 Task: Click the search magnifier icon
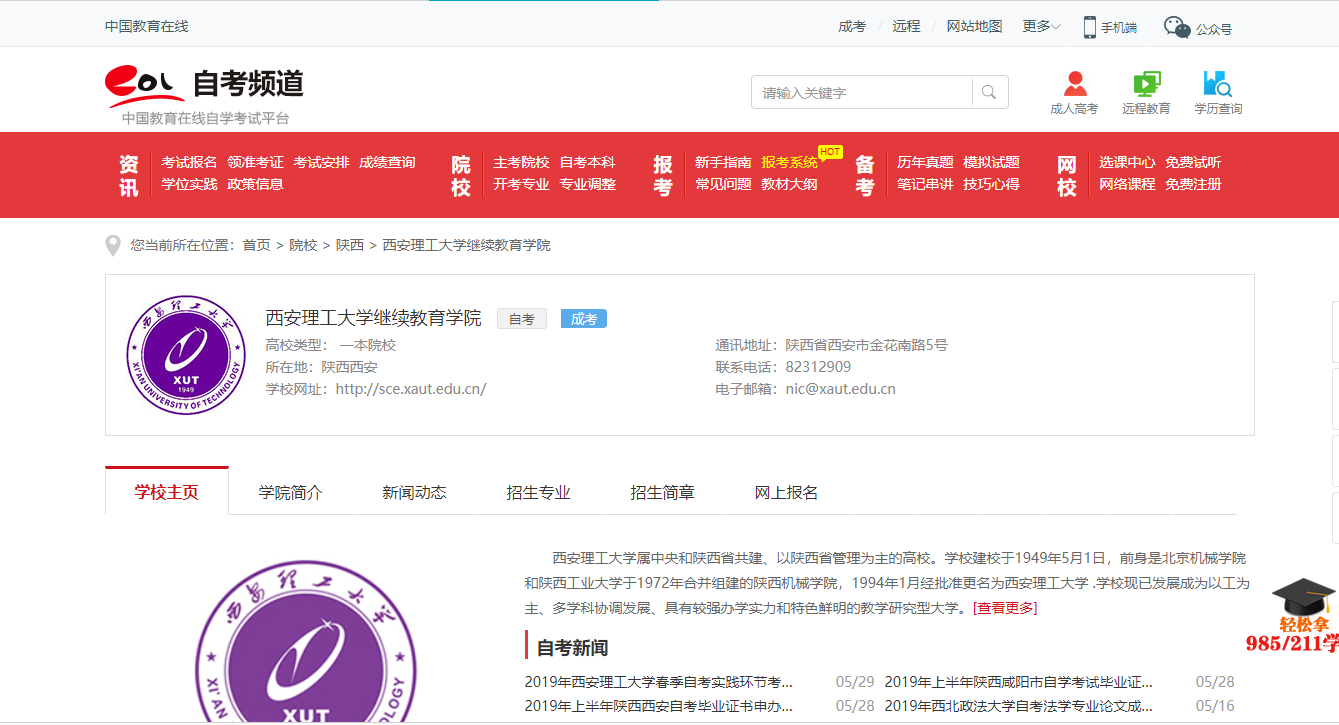(989, 92)
